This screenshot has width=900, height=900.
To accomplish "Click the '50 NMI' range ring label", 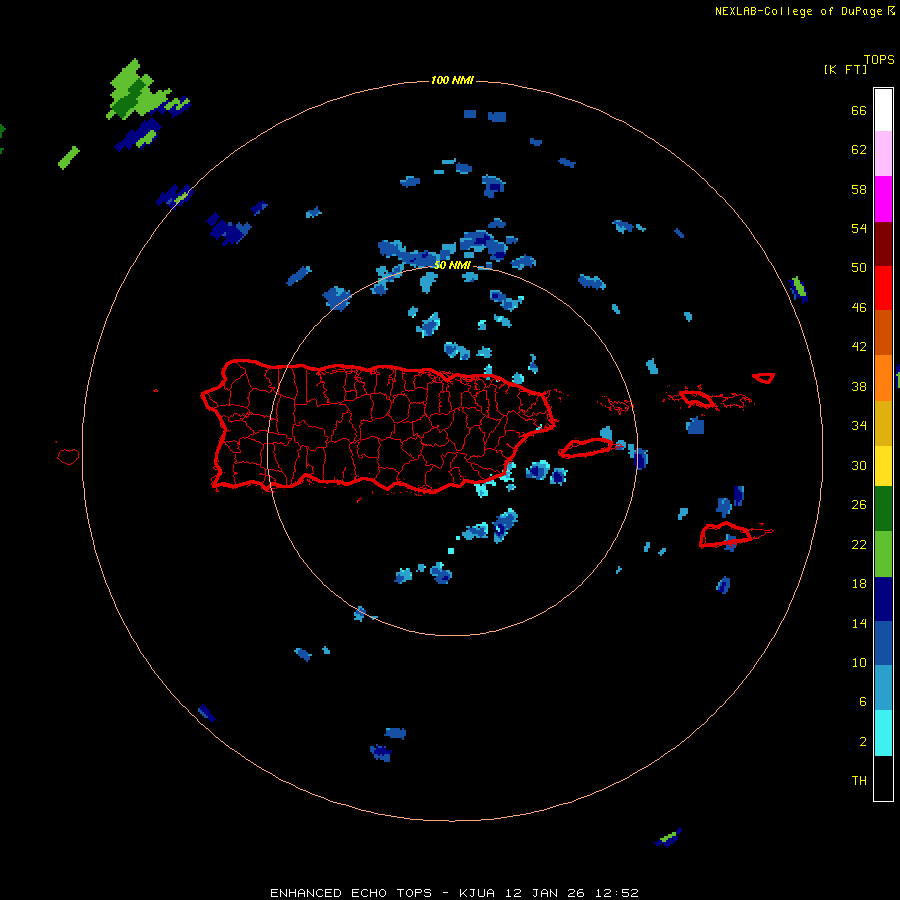I will [452, 265].
